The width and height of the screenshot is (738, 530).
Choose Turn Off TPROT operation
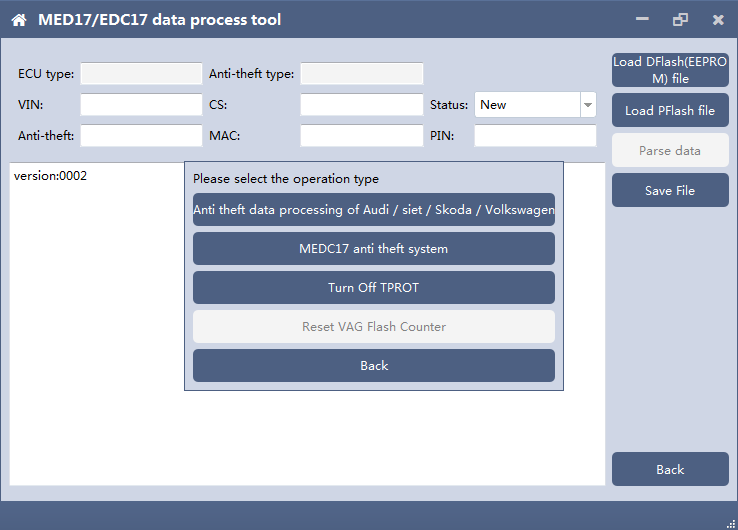[x=374, y=288]
